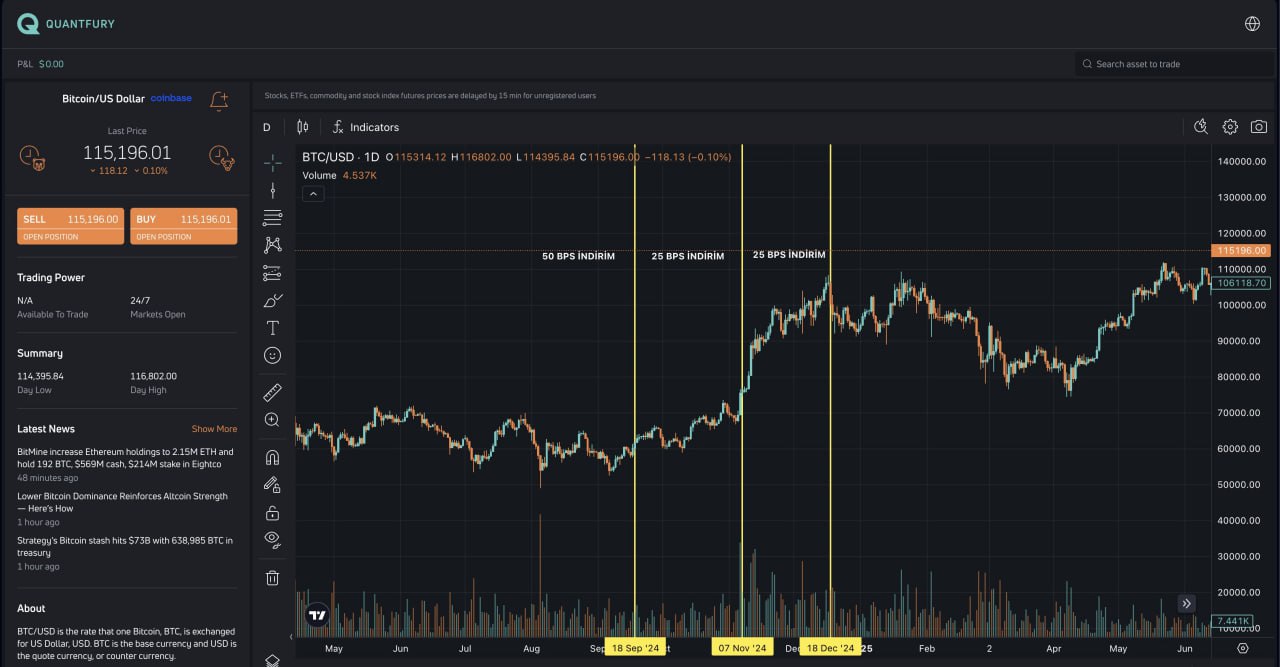Open the candlestick chart type menu
The image size is (1280, 667).
coord(302,127)
